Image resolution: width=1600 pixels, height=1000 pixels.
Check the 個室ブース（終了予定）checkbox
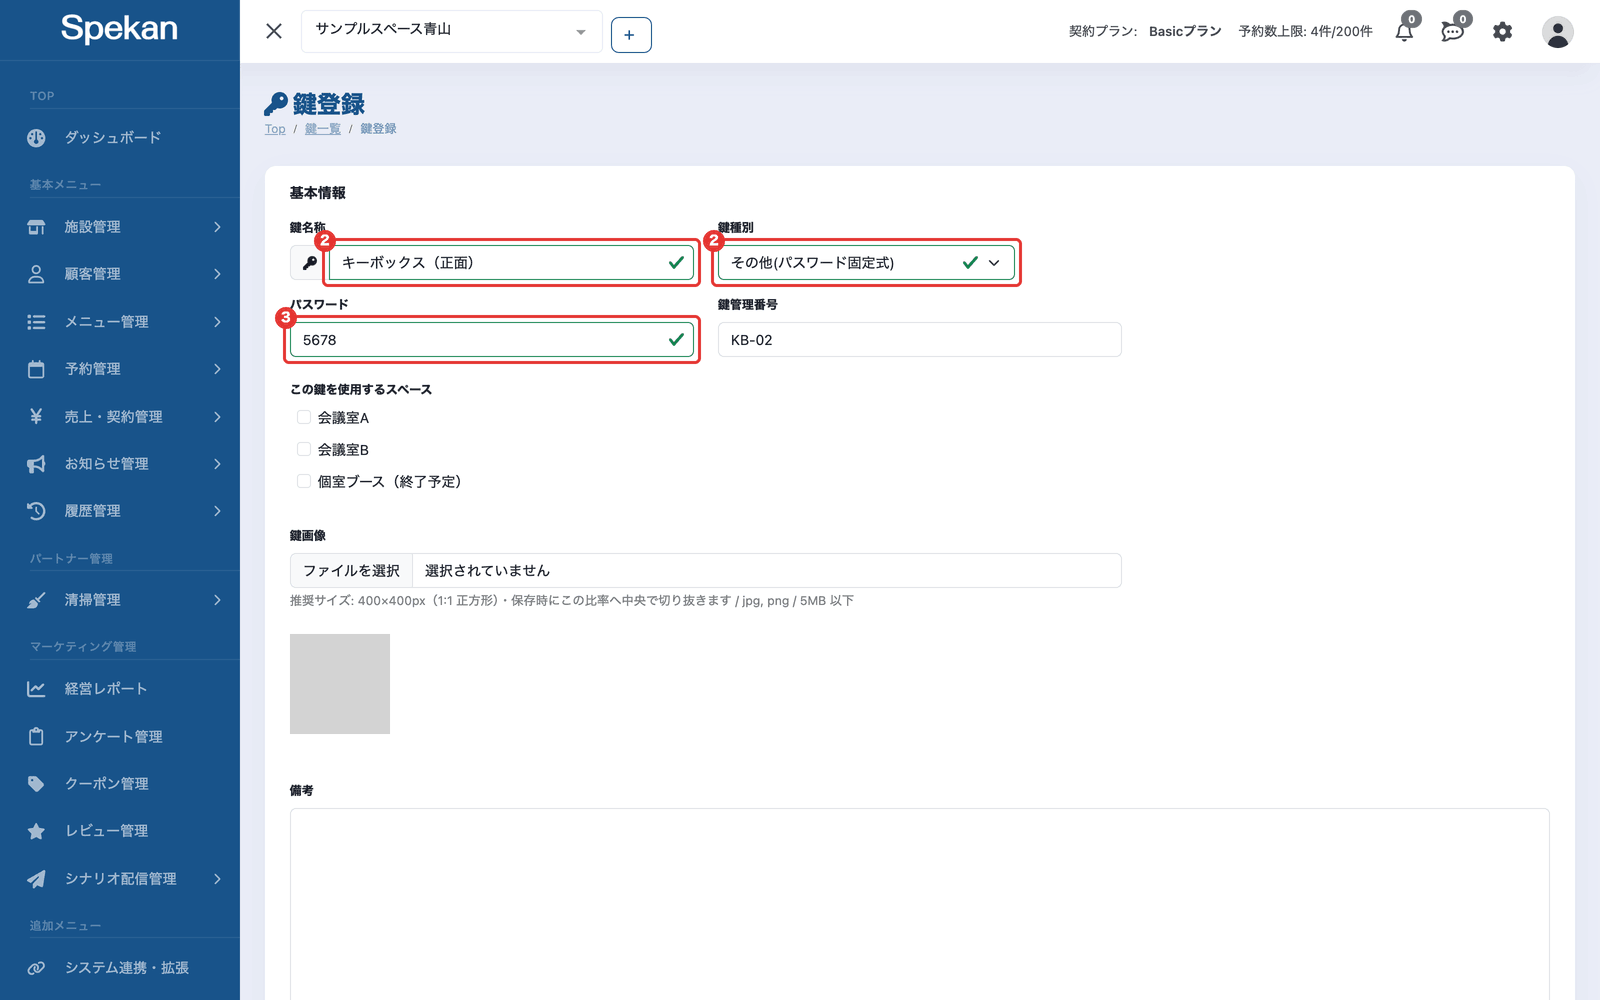[304, 481]
